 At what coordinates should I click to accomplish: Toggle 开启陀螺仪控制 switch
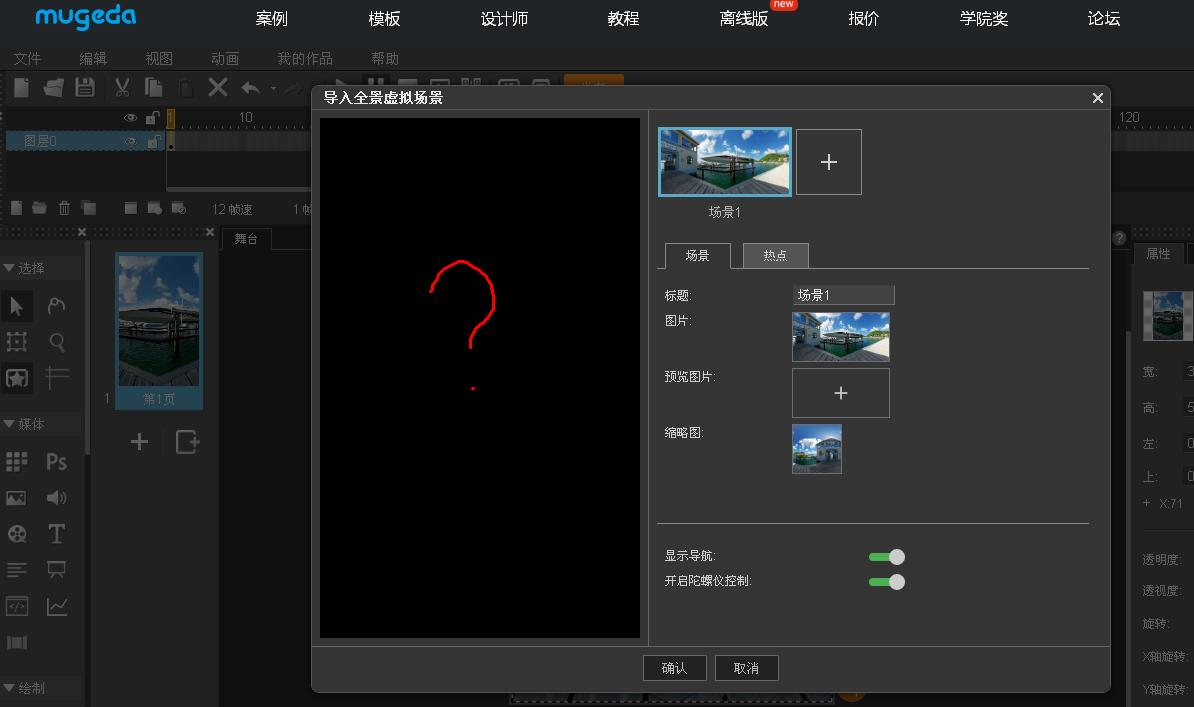886,582
